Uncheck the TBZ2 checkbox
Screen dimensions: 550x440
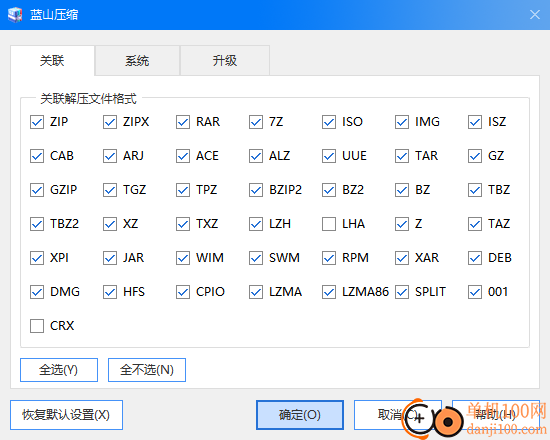pos(37,224)
